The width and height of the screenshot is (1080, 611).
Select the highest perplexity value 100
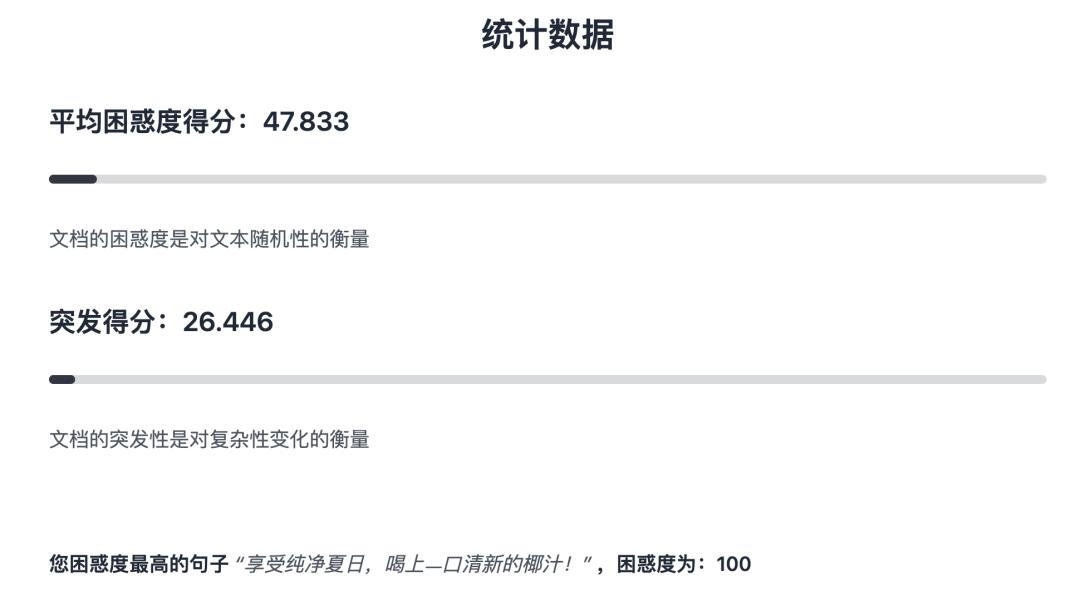[733, 564]
